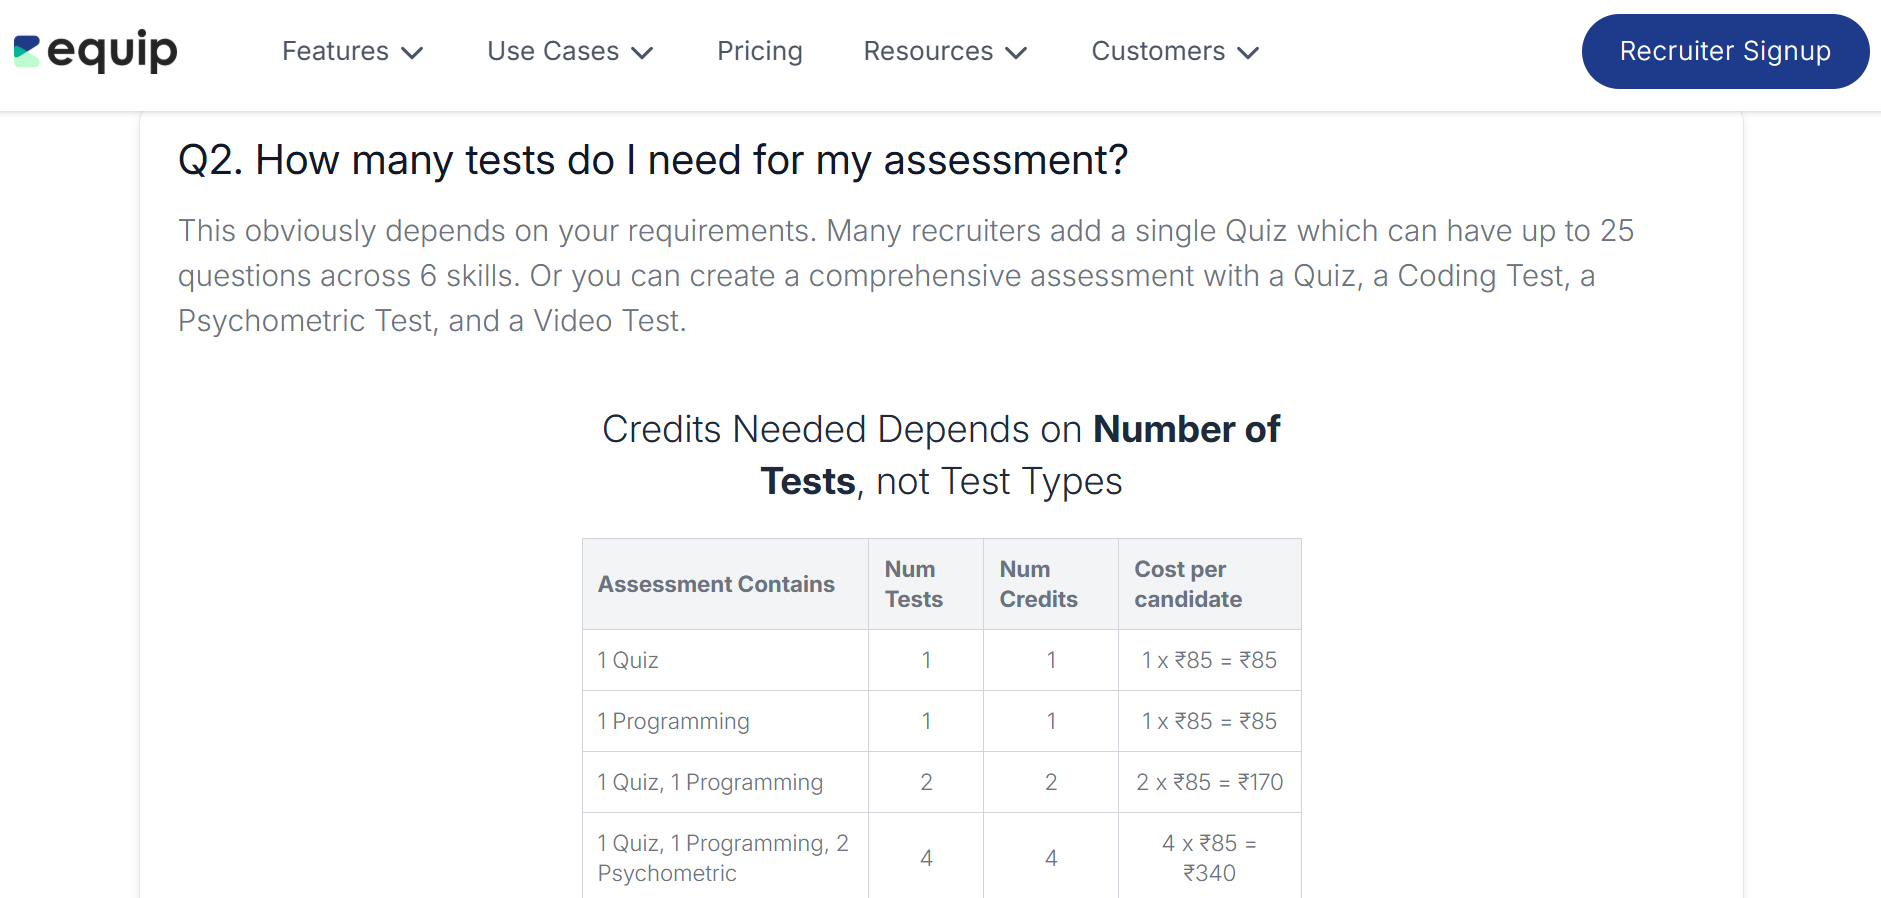Click the Num Credits column header

(x=1051, y=584)
